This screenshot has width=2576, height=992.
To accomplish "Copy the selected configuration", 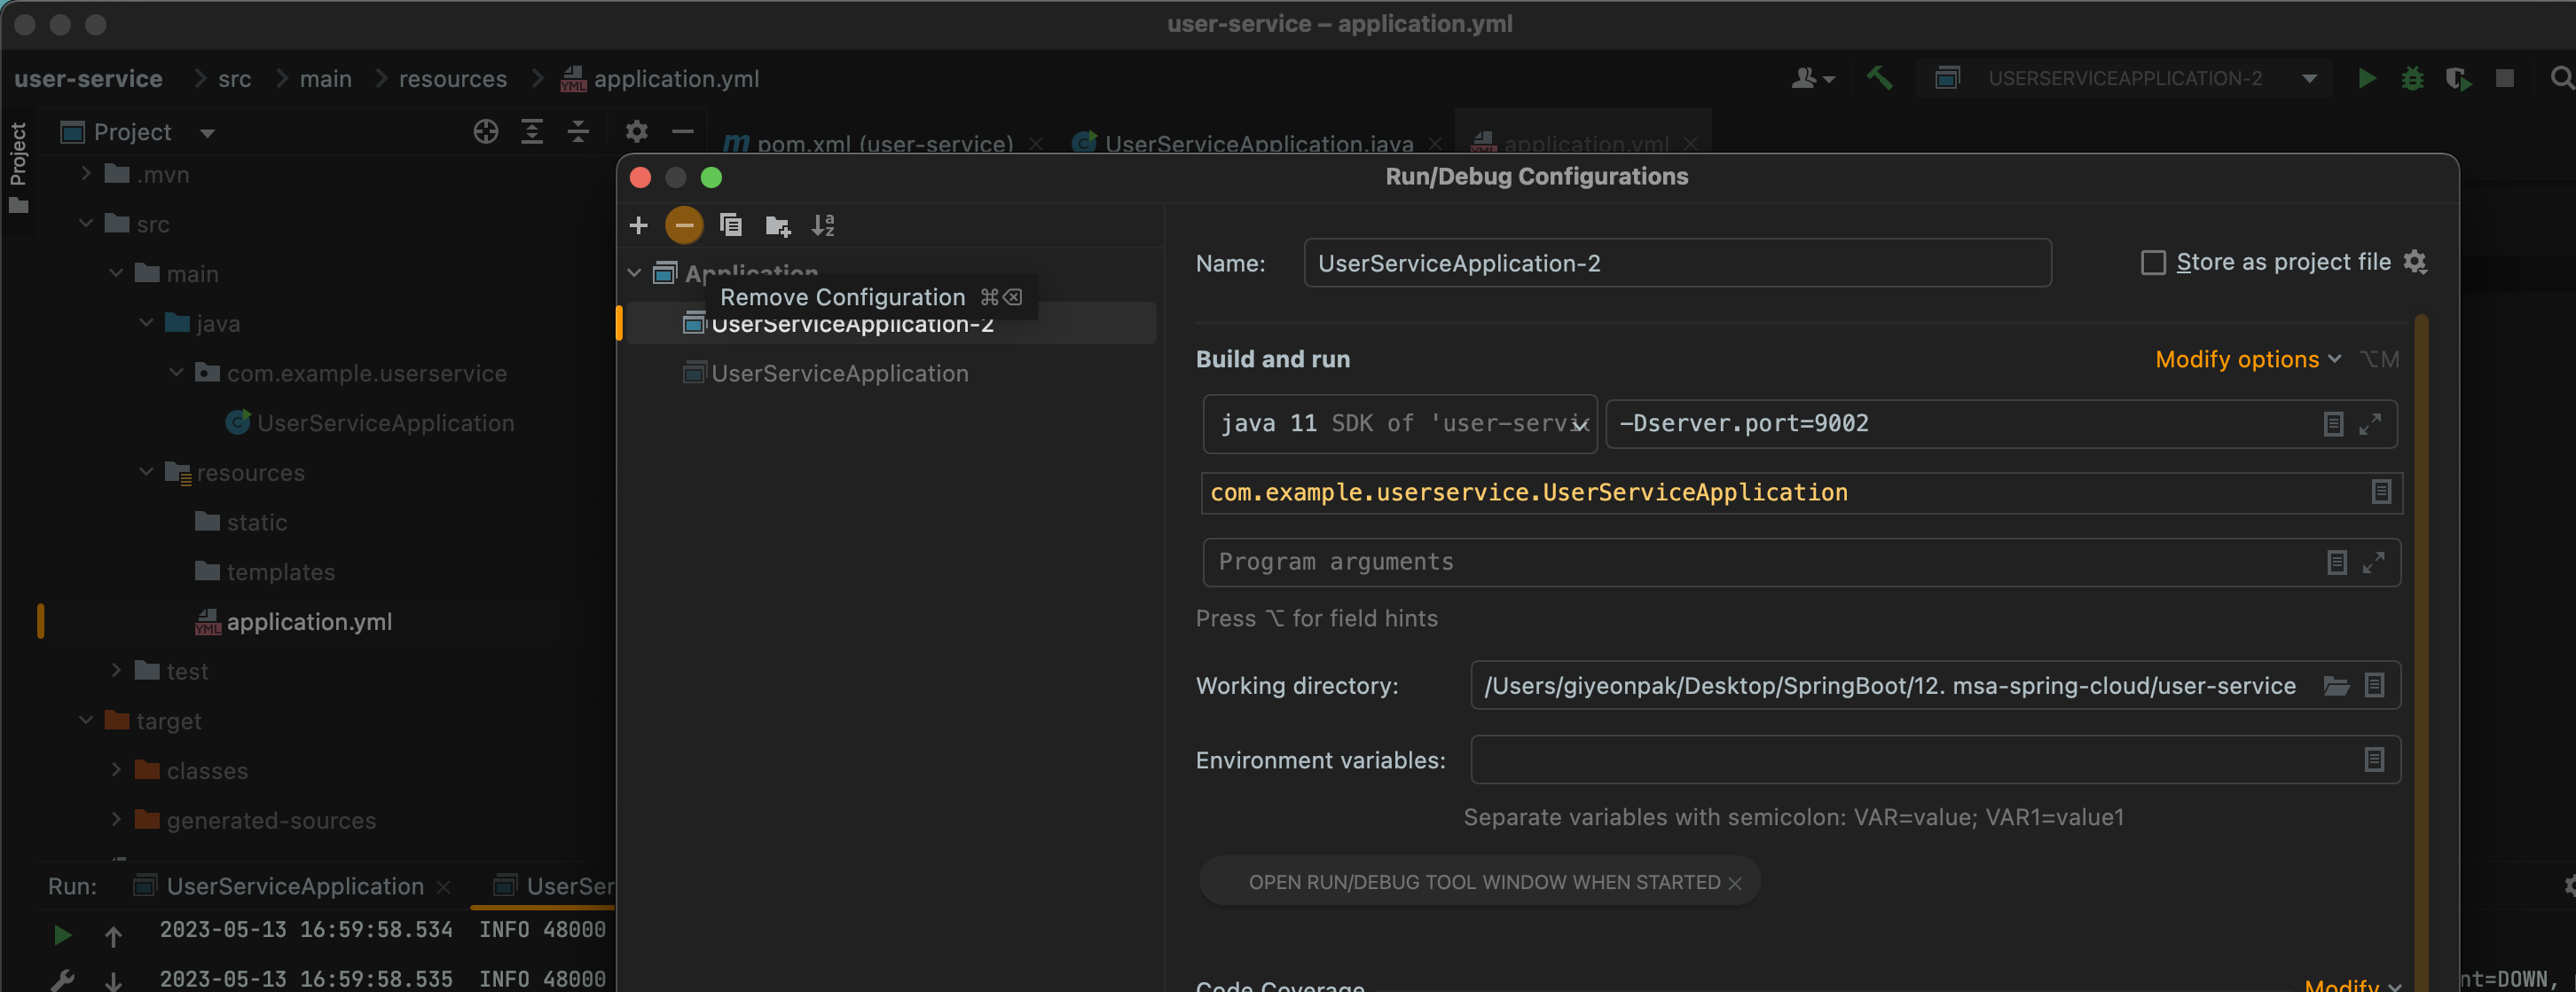I will tap(731, 225).
